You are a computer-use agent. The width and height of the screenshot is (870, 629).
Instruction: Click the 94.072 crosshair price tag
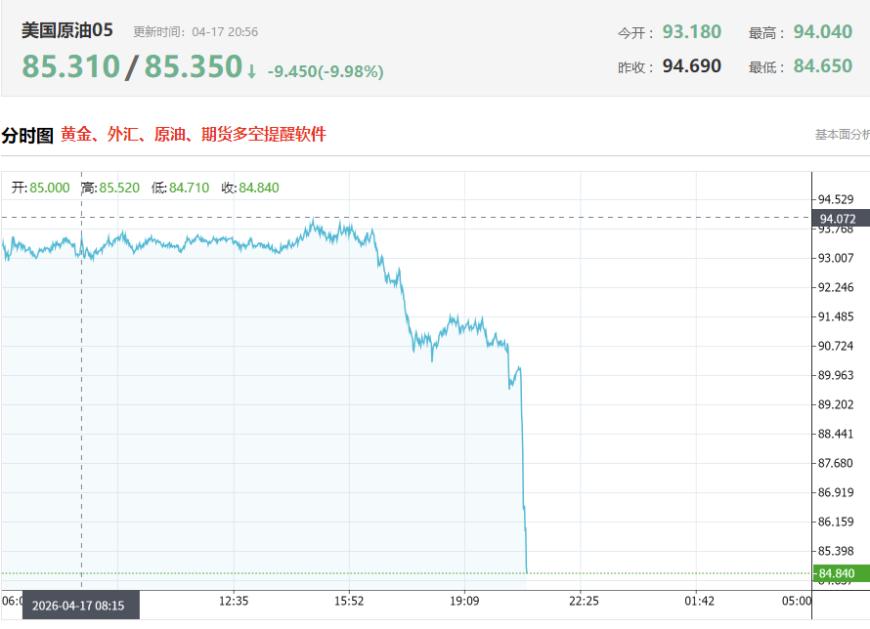(x=840, y=218)
